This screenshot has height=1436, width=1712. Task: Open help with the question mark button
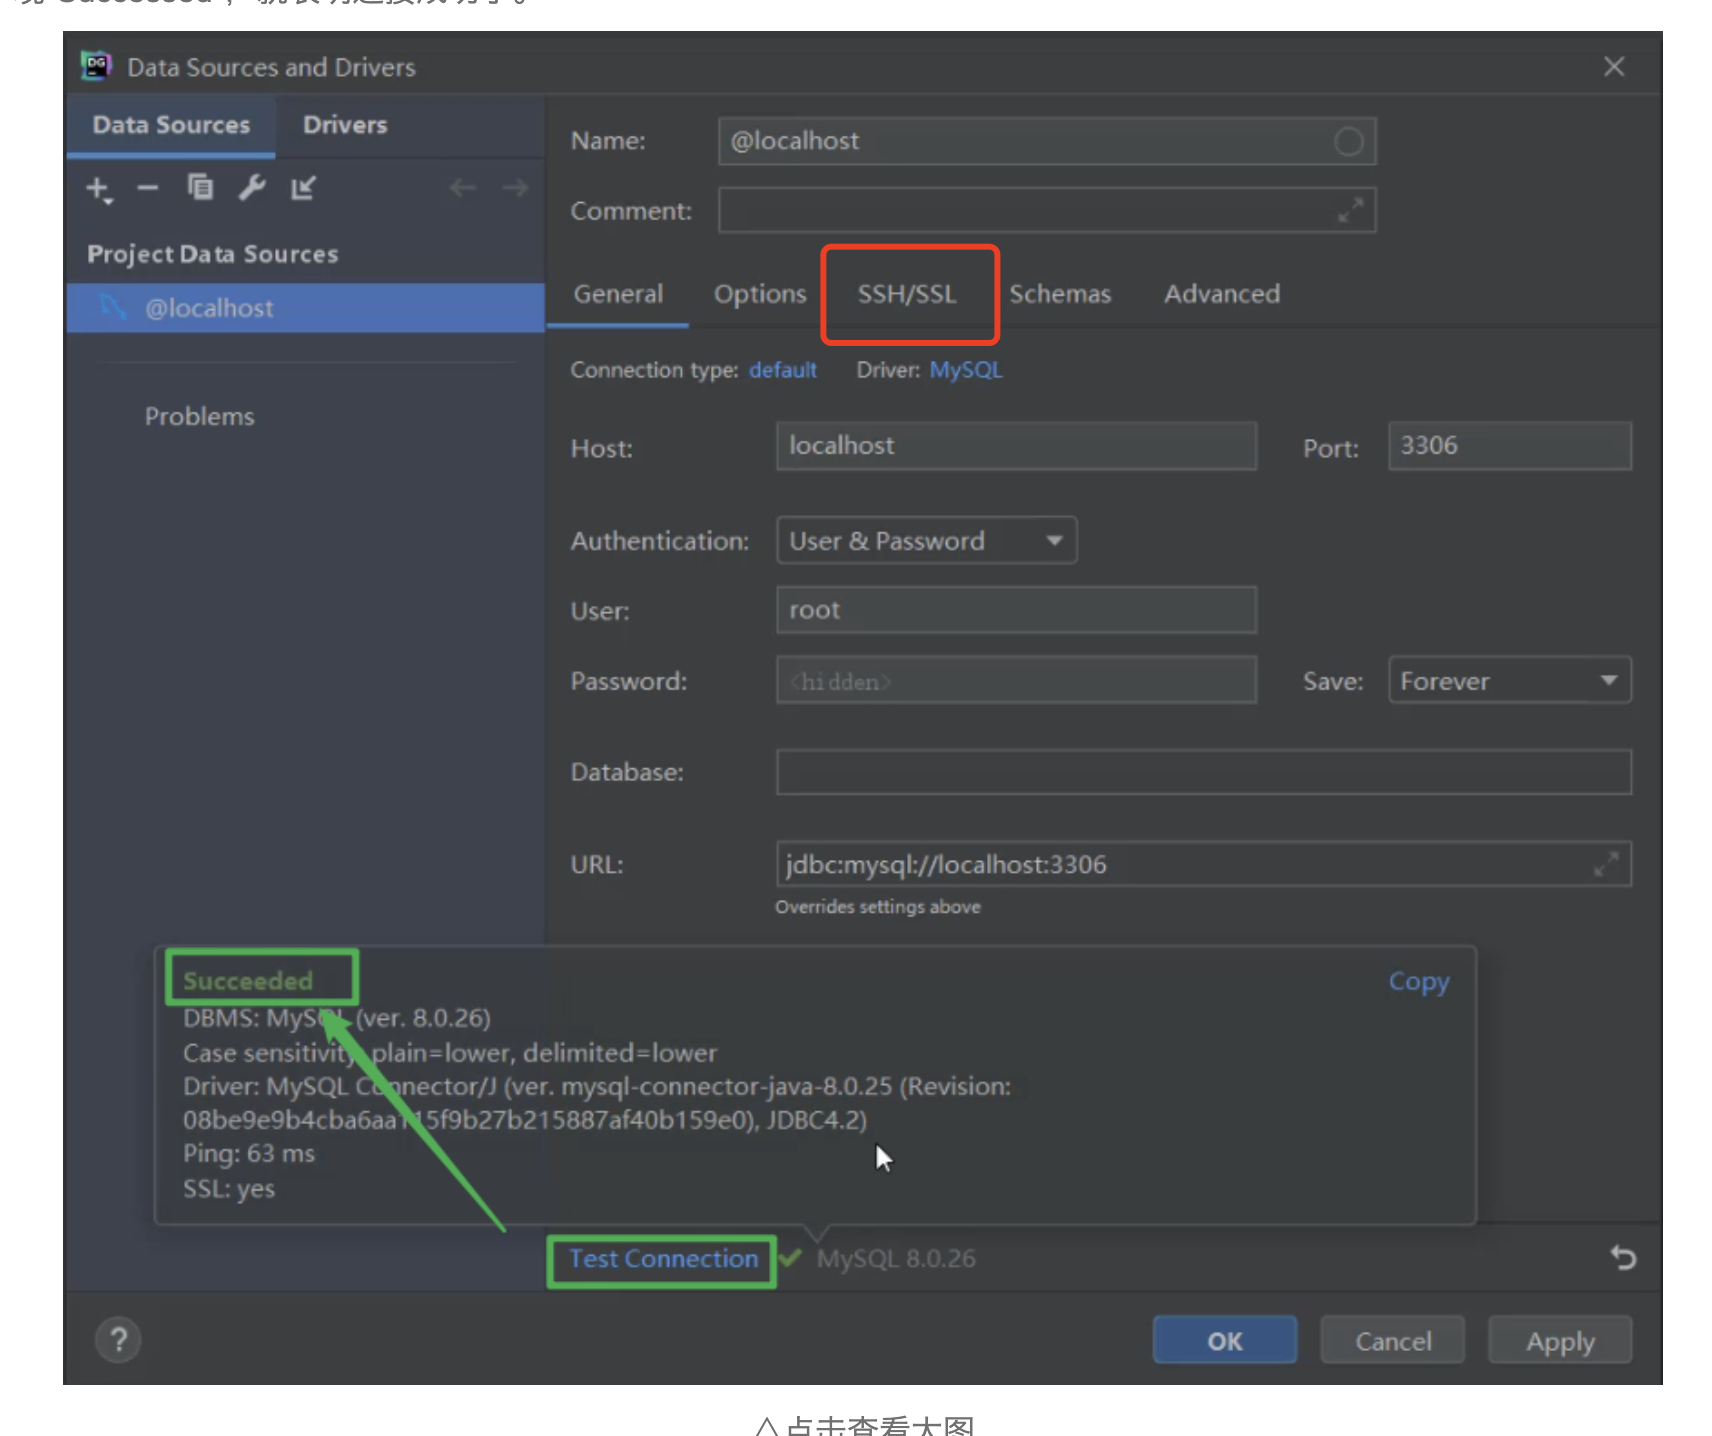click(118, 1339)
